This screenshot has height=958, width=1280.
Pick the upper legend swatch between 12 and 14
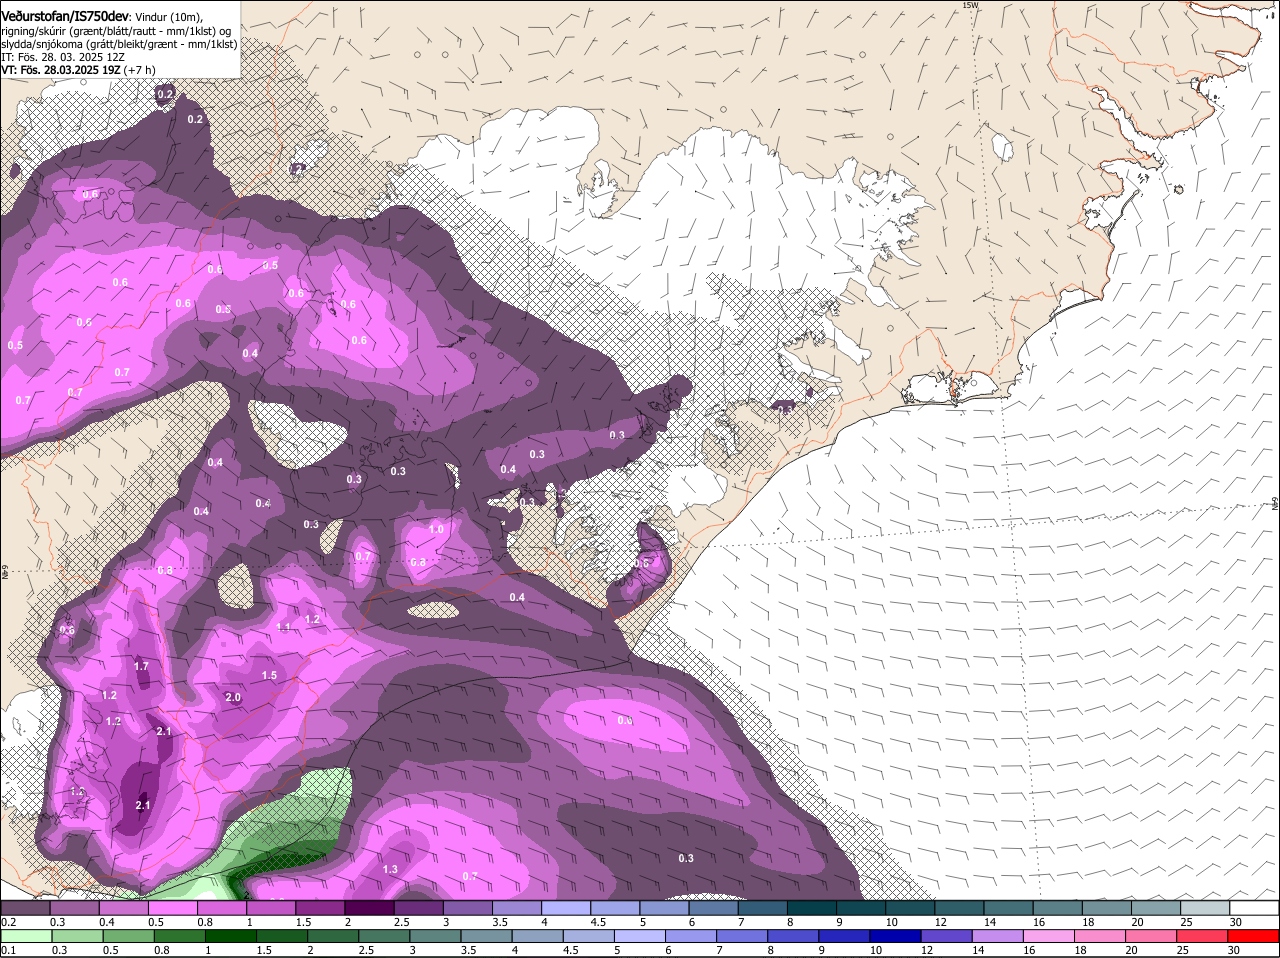pyautogui.click(x=959, y=908)
